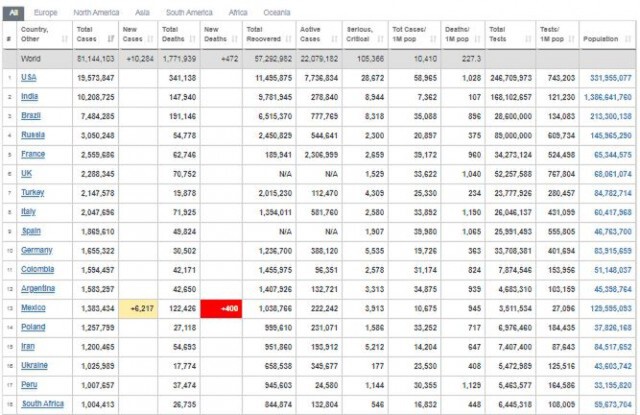Open the Iran country link

[28, 346]
